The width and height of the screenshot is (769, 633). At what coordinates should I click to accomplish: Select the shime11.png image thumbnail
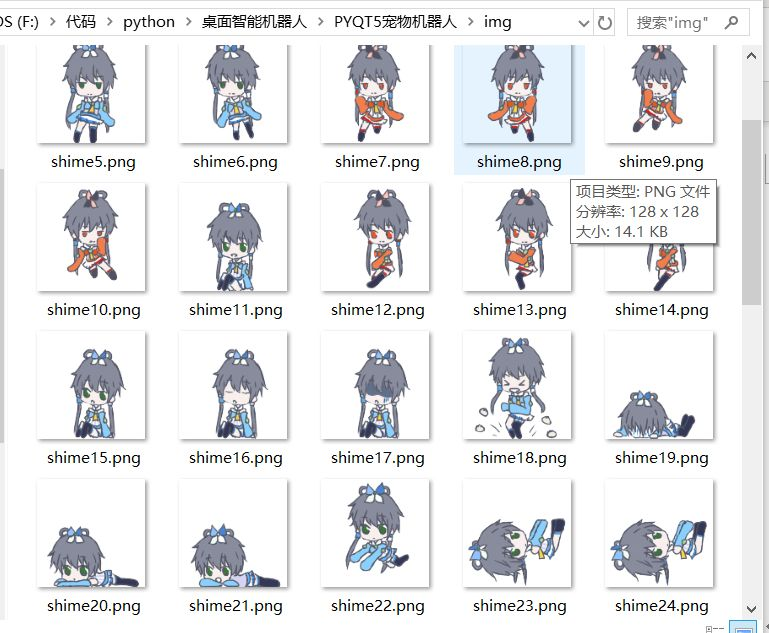[233, 237]
